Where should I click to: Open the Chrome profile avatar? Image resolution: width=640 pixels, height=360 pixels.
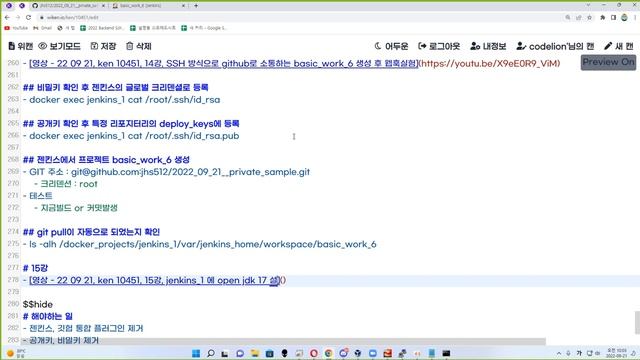[x=624, y=18]
